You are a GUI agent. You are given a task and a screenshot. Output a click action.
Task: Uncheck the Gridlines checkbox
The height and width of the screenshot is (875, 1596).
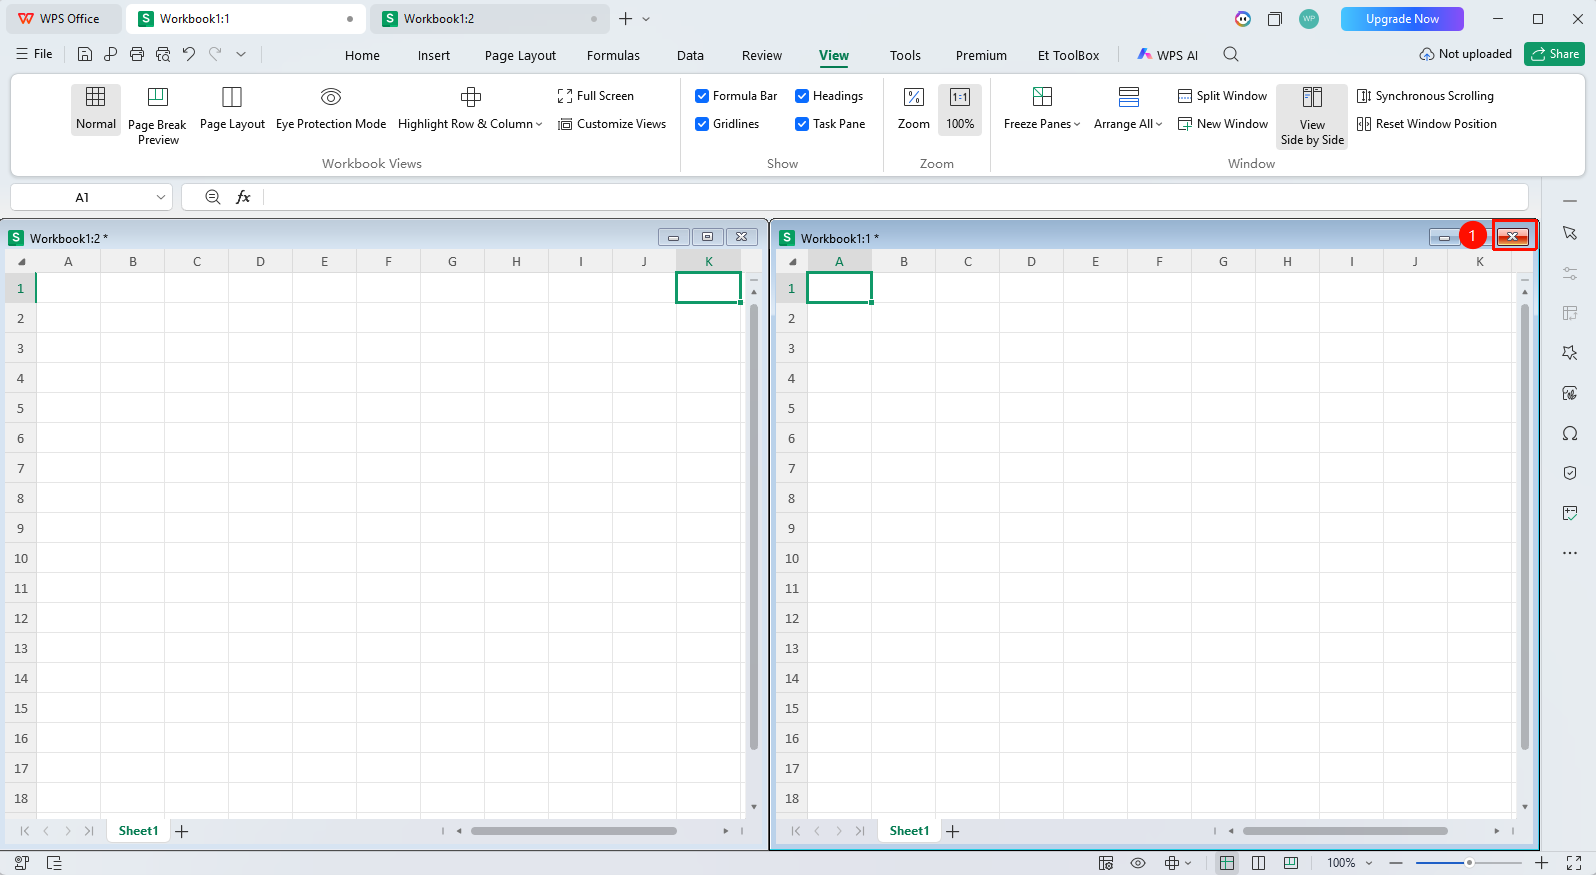pyautogui.click(x=702, y=124)
